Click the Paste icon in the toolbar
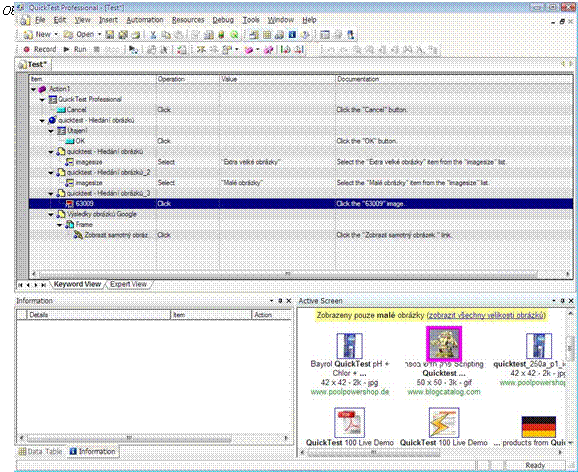The height and width of the screenshot is (472, 578). click(x=178, y=35)
